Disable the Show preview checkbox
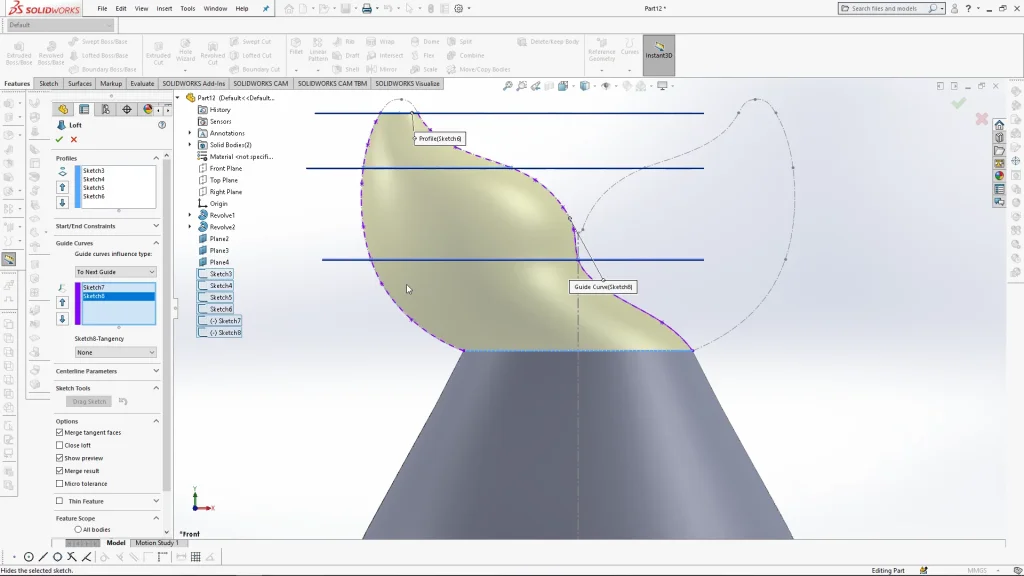 [60, 458]
